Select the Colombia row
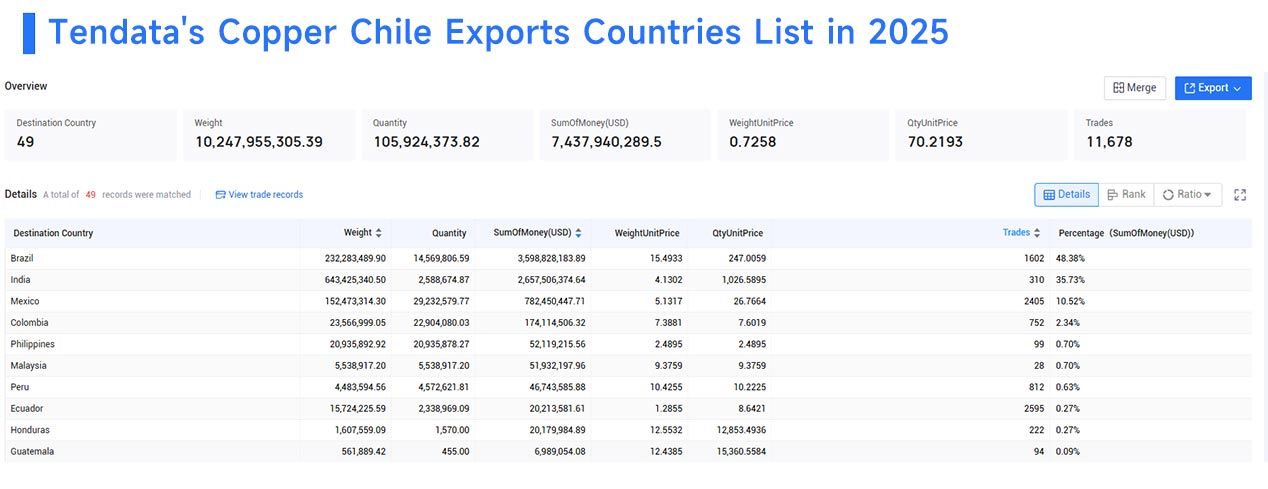 pos(628,323)
